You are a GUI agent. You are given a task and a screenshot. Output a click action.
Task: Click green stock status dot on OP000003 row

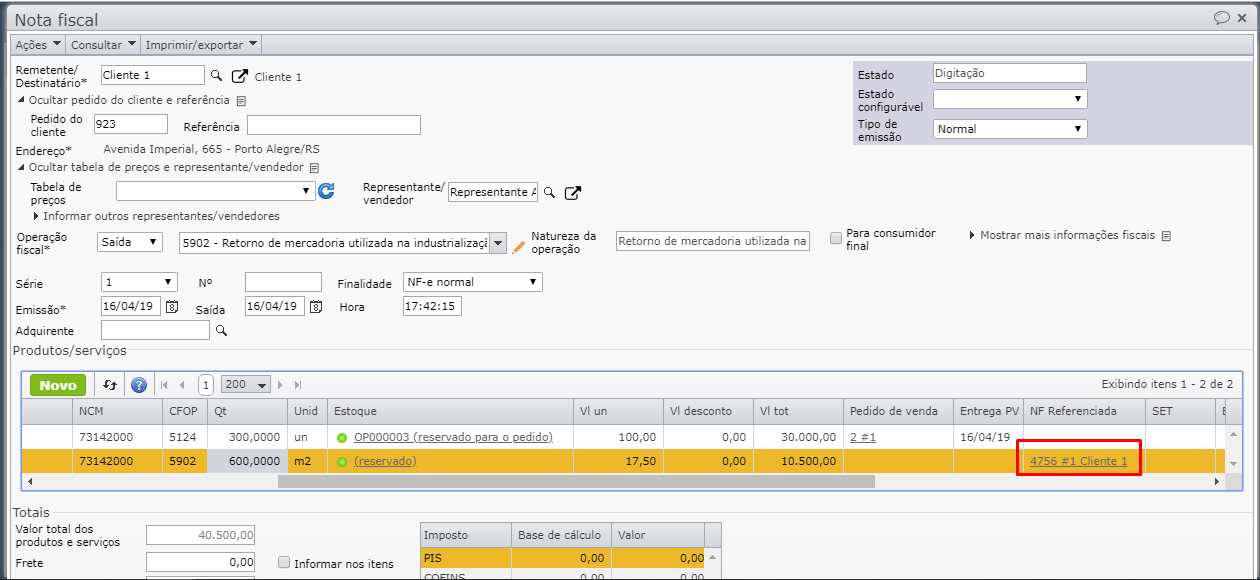[342, 438]
